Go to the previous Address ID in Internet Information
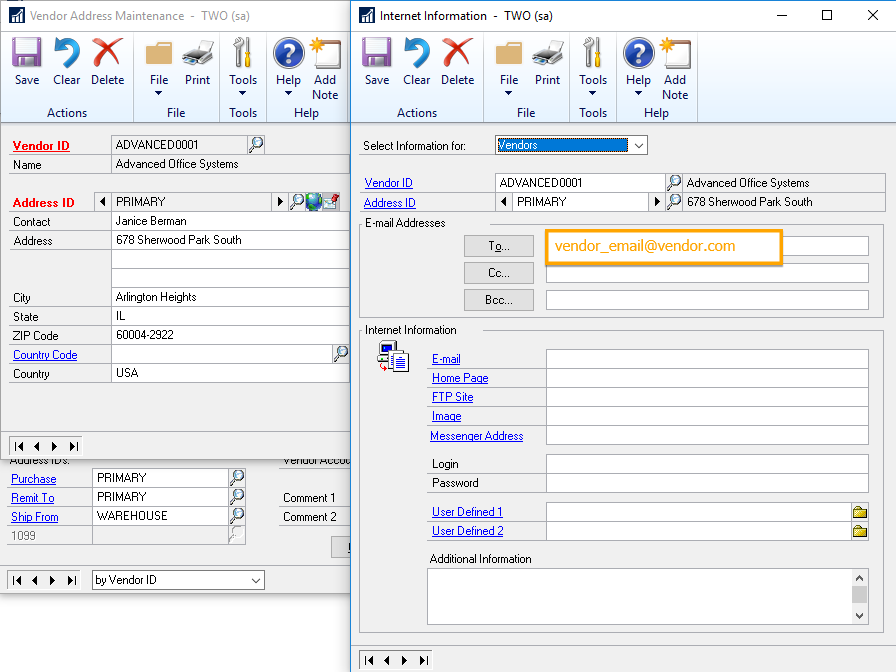The height and width of the screenshot is (672, 896). point(503,202)
